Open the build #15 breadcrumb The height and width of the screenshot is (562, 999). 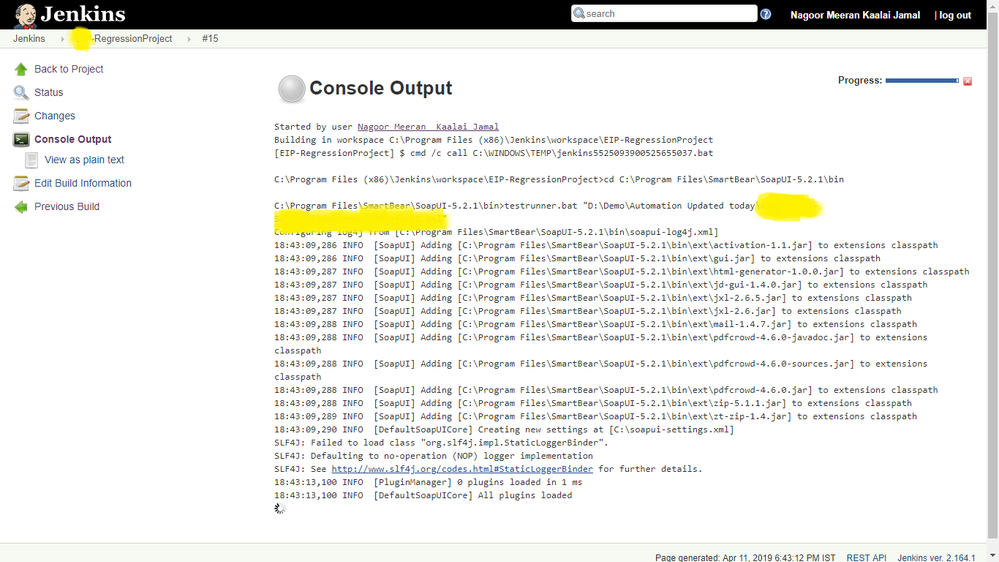click(210, 39)
